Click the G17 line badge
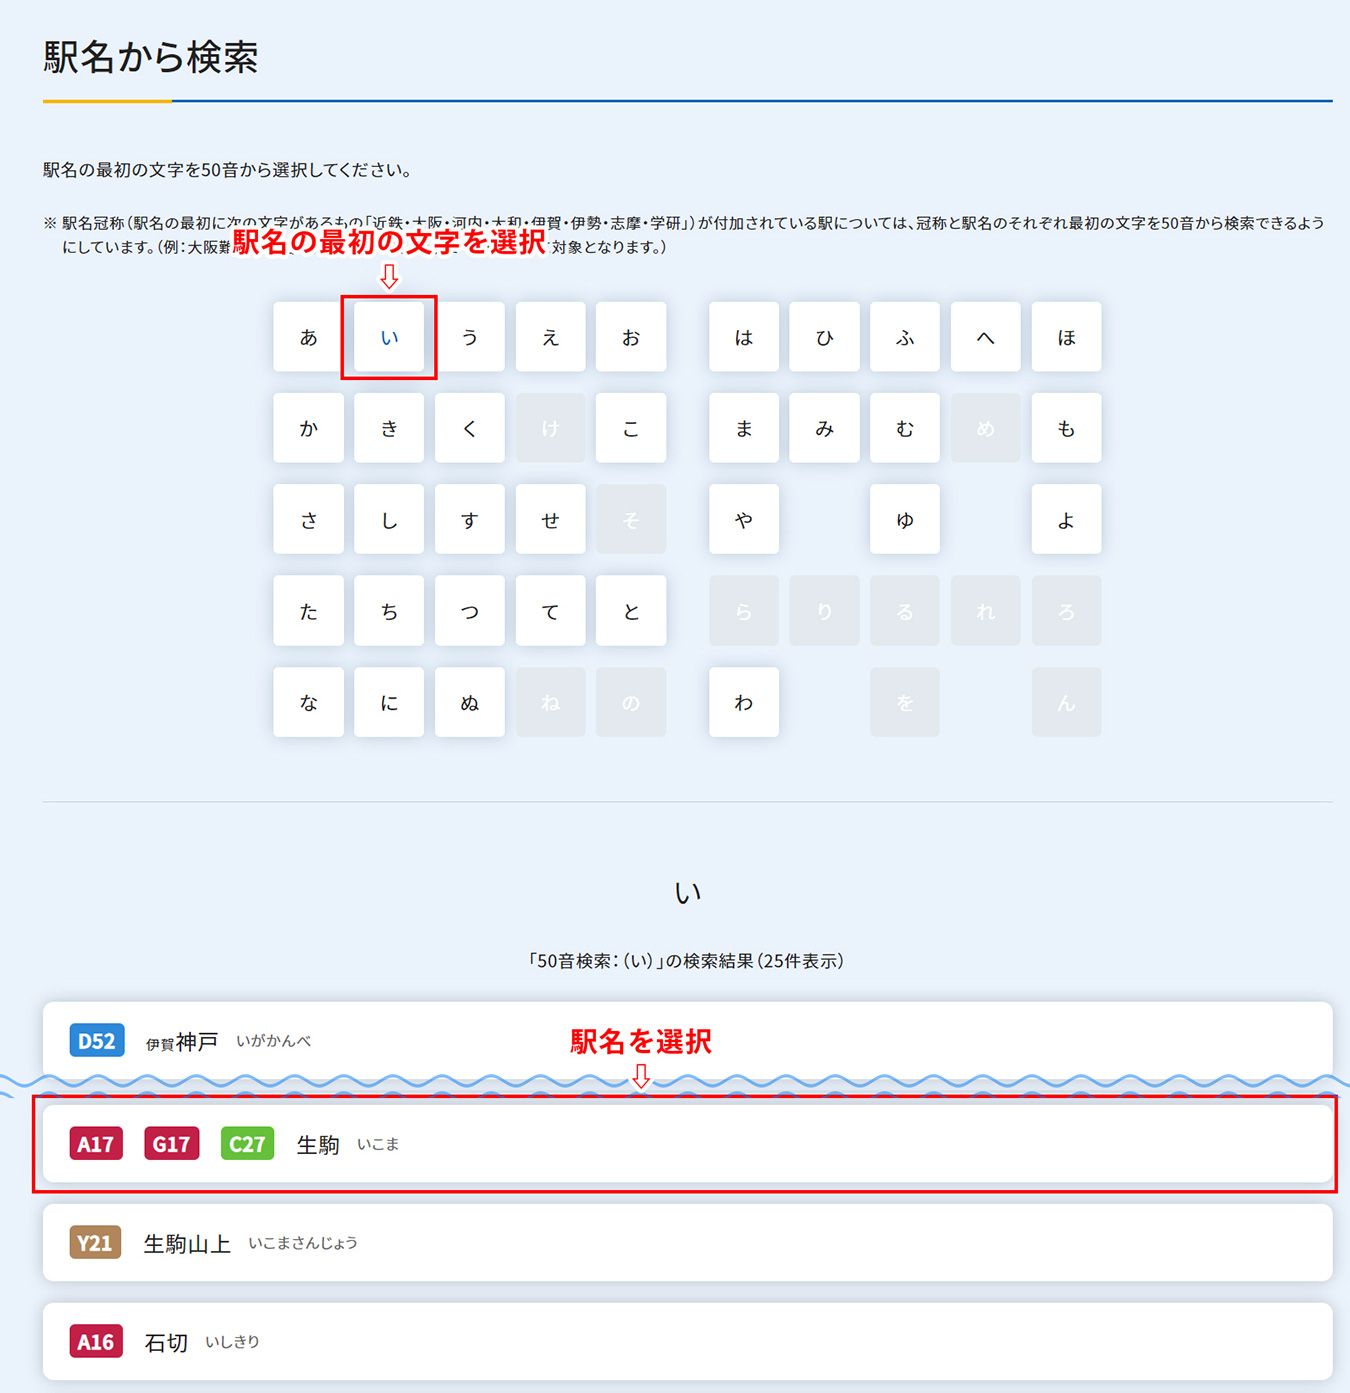 171,1144
